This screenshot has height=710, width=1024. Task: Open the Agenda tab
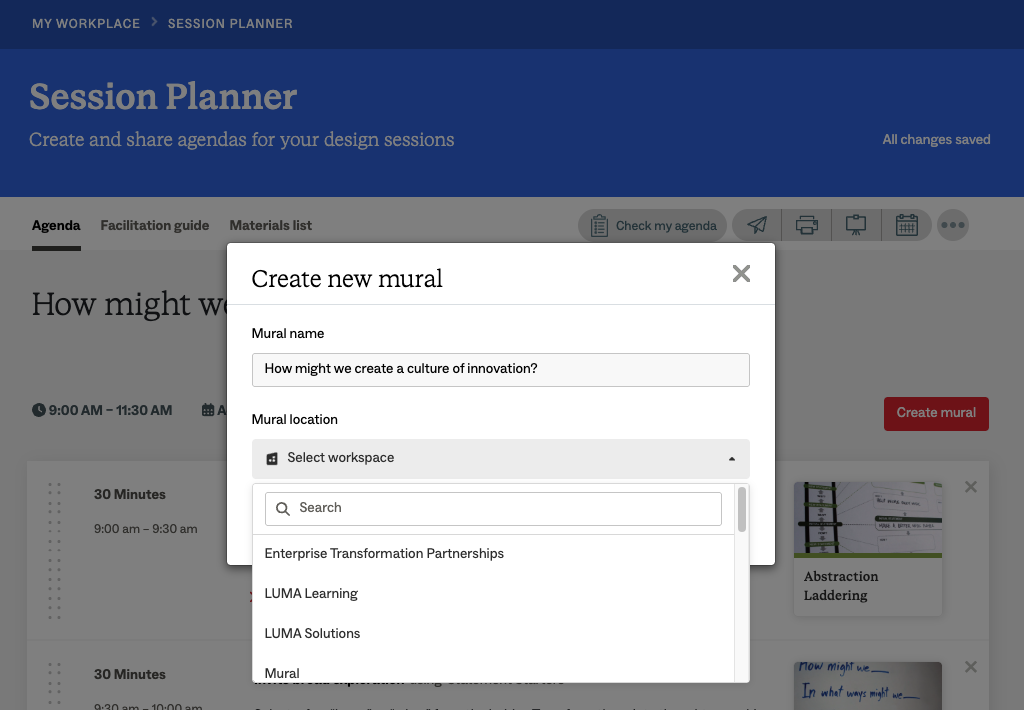pyautogui.click(x=56, y=226)
